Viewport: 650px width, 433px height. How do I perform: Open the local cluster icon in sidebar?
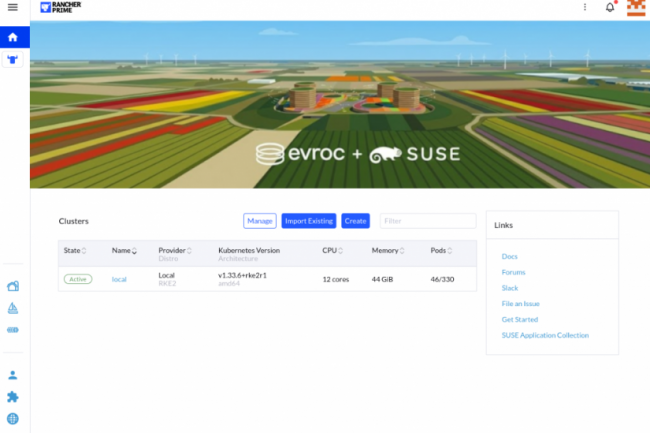click(x=13, y=59)
